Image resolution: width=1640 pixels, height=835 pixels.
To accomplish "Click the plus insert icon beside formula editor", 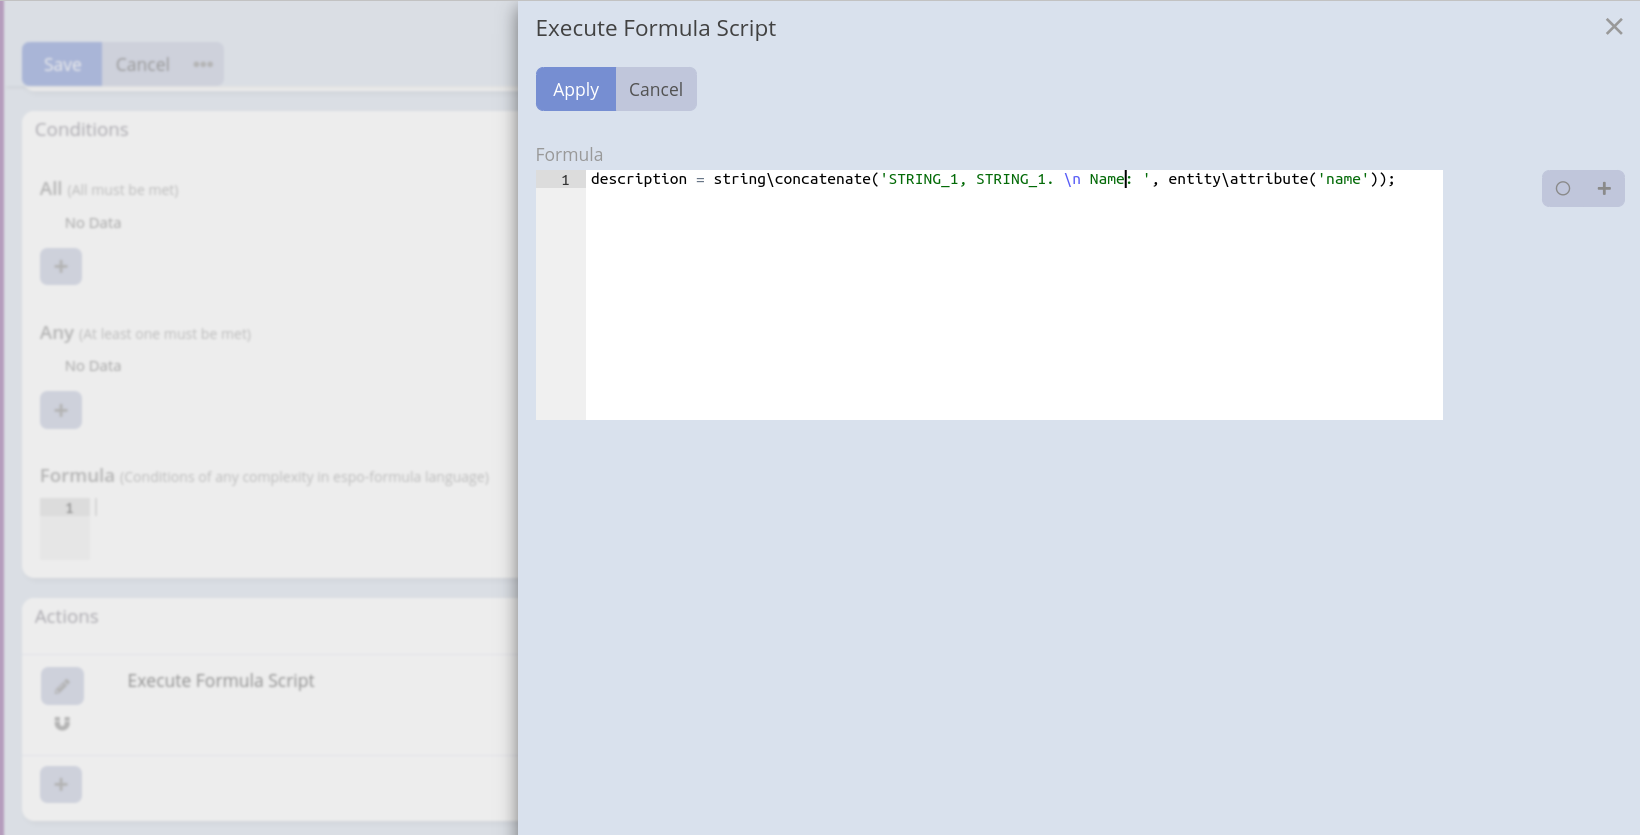I will (1604, 188).
